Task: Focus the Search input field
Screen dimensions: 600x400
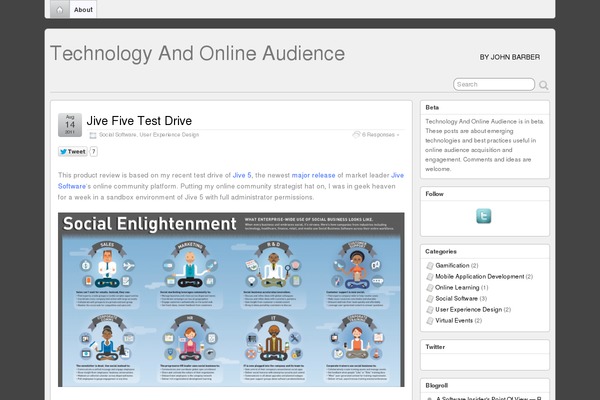Action: click(x=494, y=84)
